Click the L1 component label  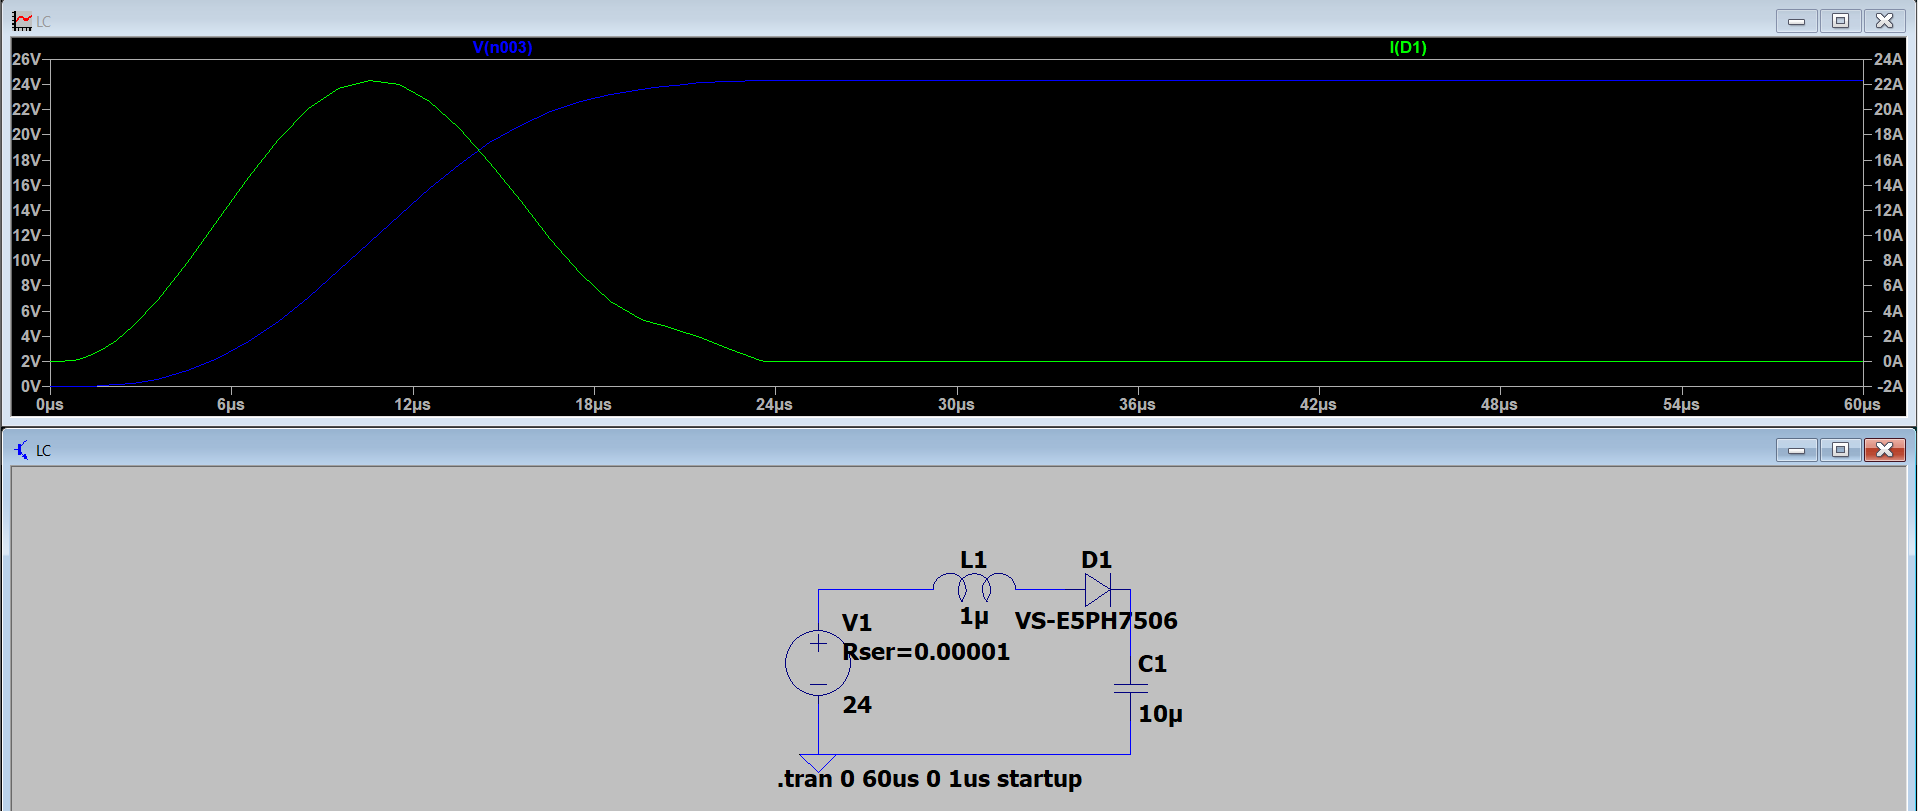973,560
